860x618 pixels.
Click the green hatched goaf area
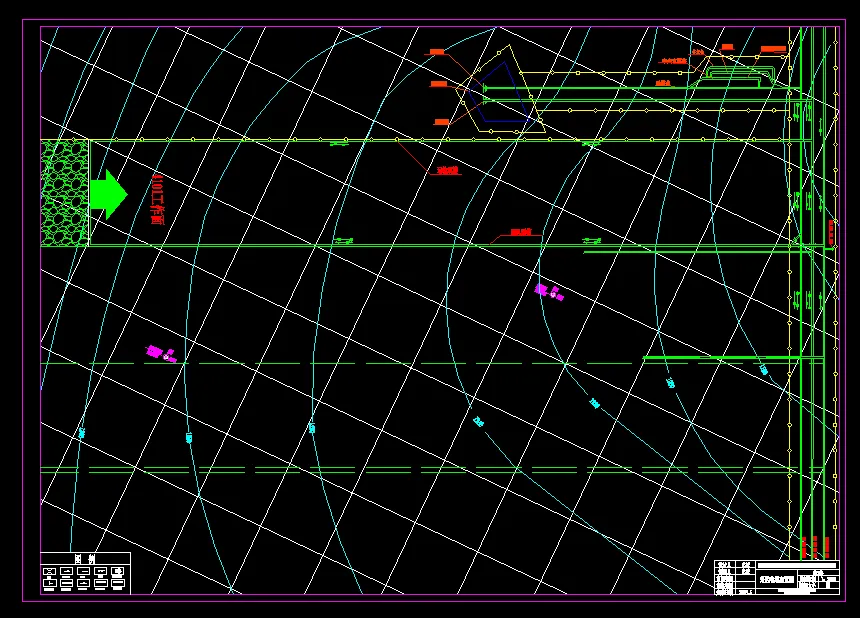(65, 193)
